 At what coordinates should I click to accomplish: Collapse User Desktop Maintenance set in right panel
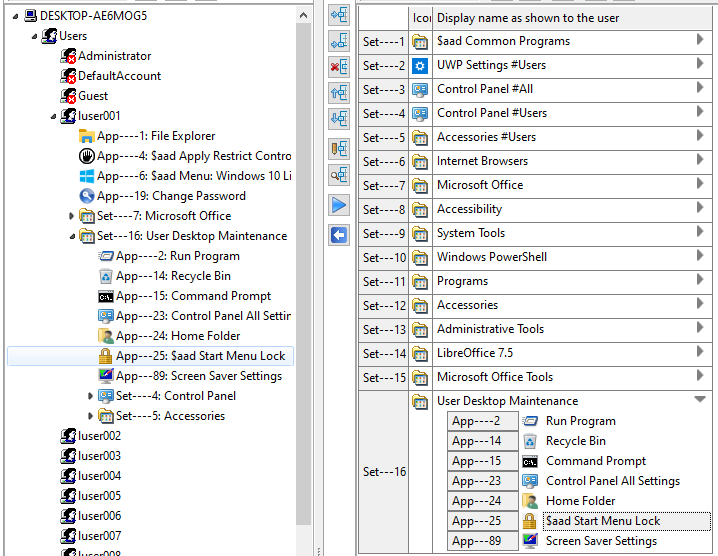tap(700, 400)
